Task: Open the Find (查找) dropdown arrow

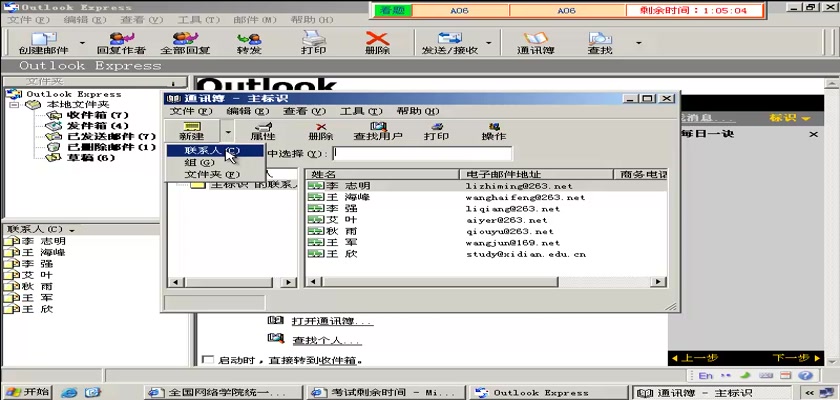Action: (x=638, y=43)
